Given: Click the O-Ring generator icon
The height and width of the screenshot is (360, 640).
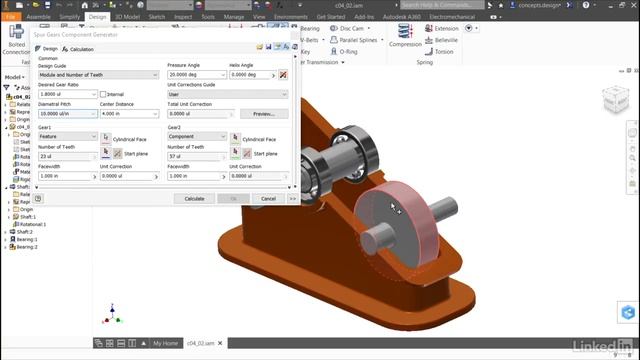Looking at the screenshot, I should click(x=333, y=51).
